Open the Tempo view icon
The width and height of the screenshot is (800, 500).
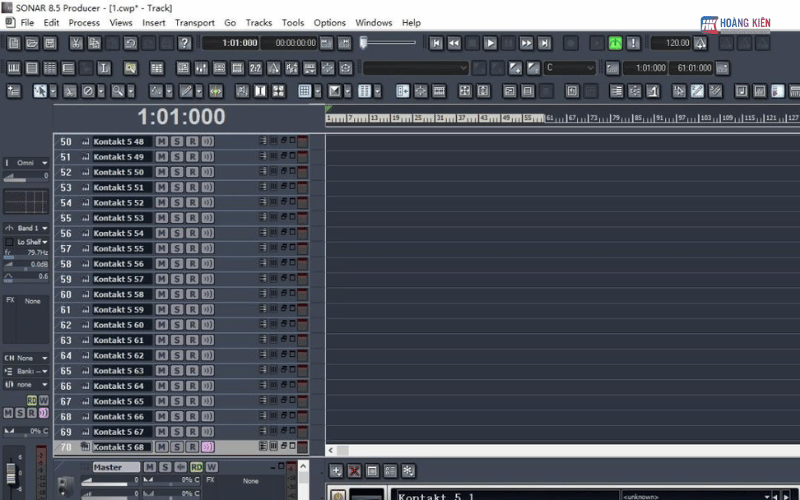[273, 68]
